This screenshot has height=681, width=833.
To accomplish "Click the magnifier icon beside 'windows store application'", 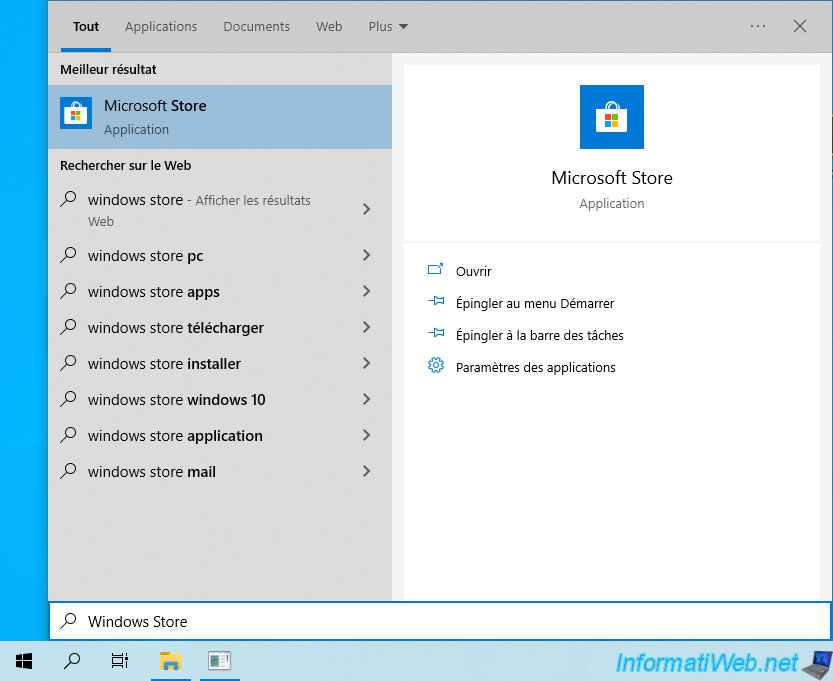I will pos(69,435).
